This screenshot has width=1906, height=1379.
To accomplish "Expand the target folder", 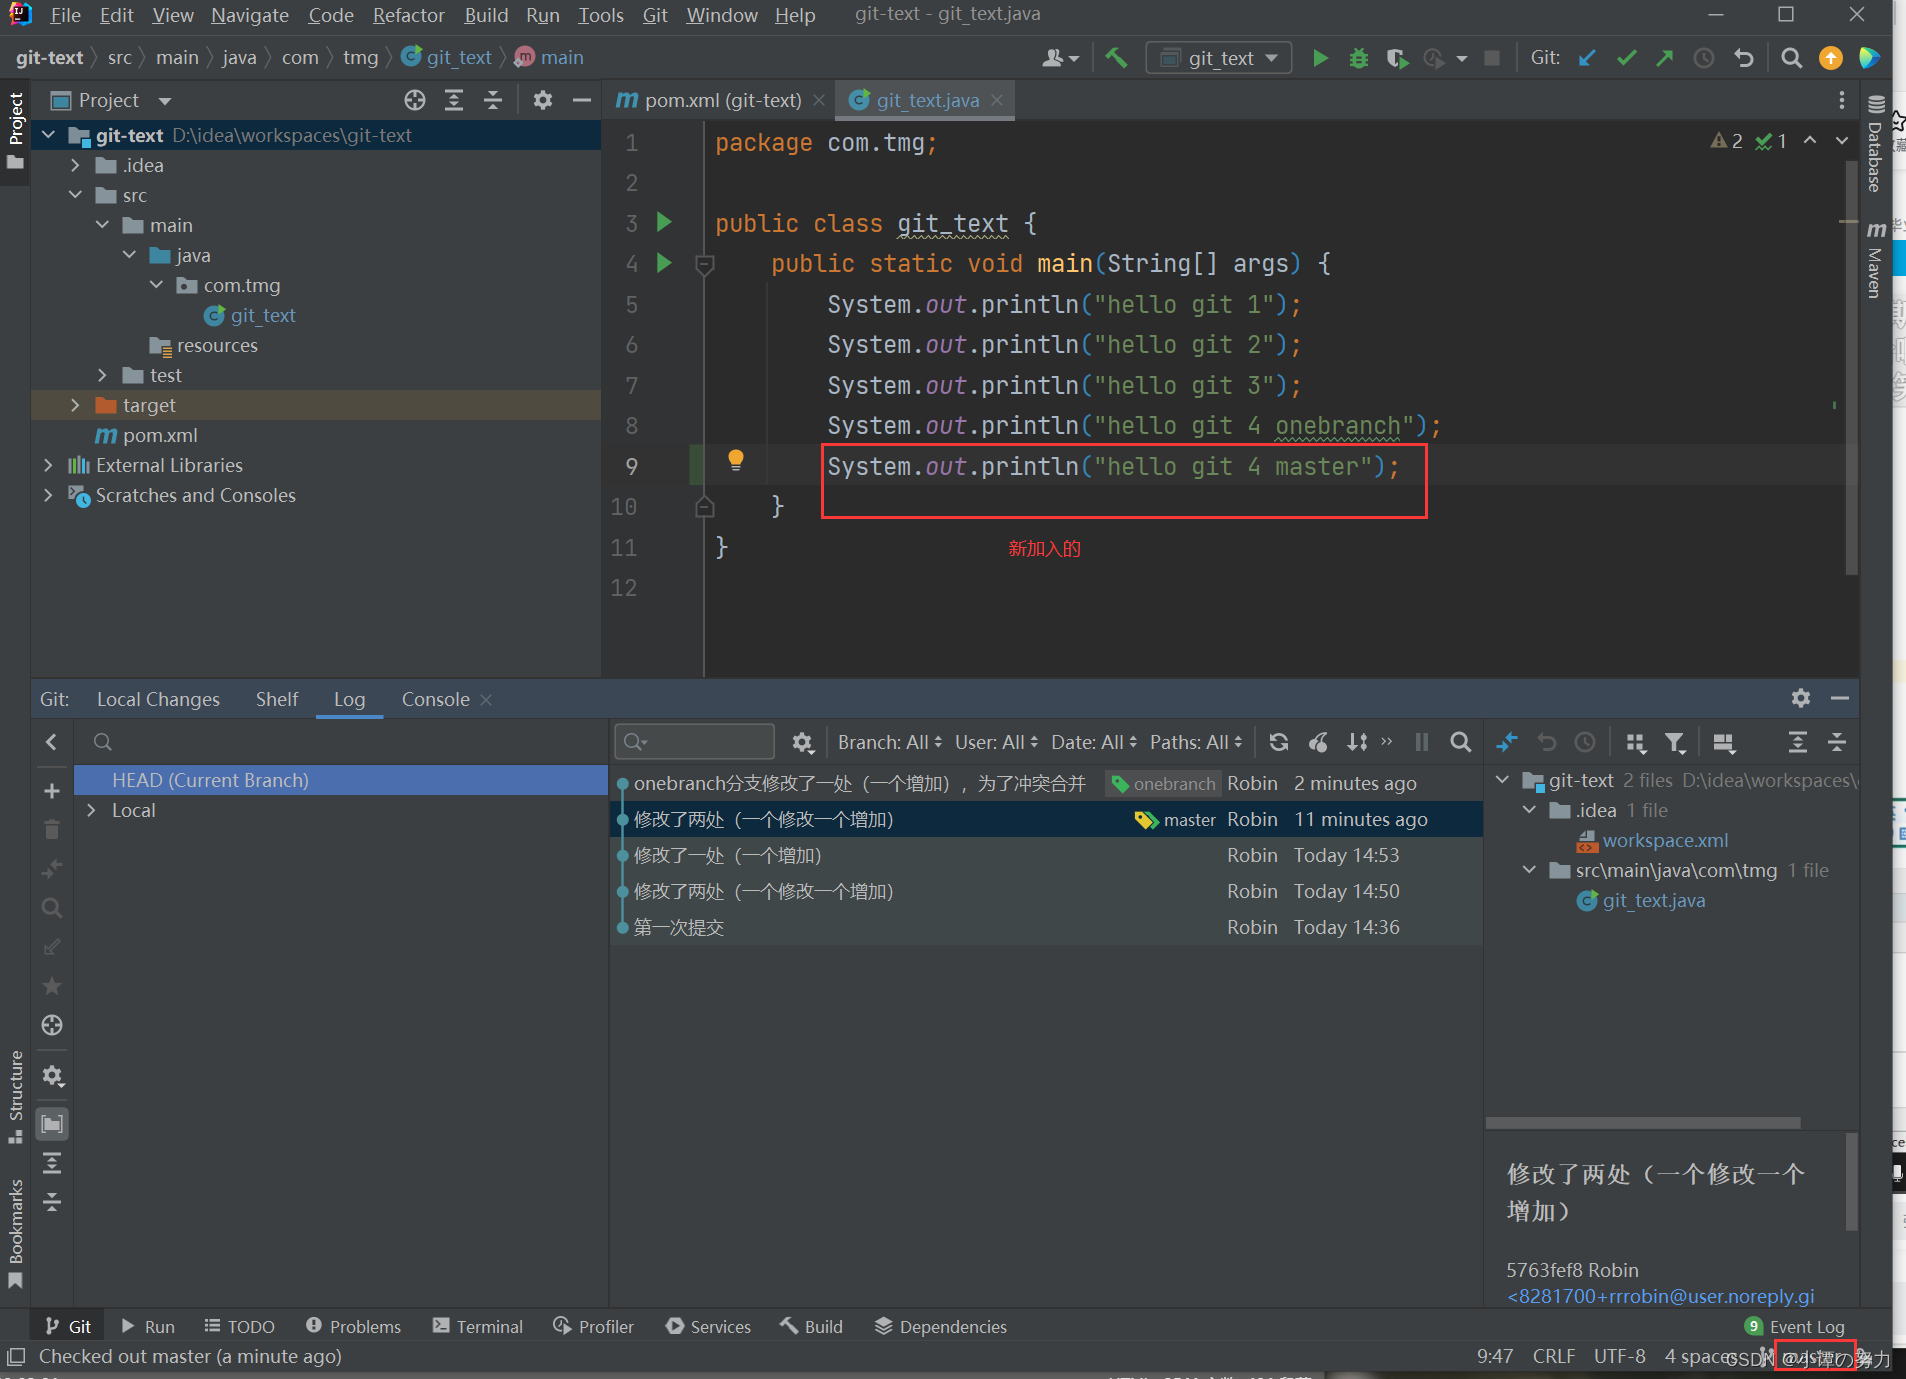I will 75,405.
